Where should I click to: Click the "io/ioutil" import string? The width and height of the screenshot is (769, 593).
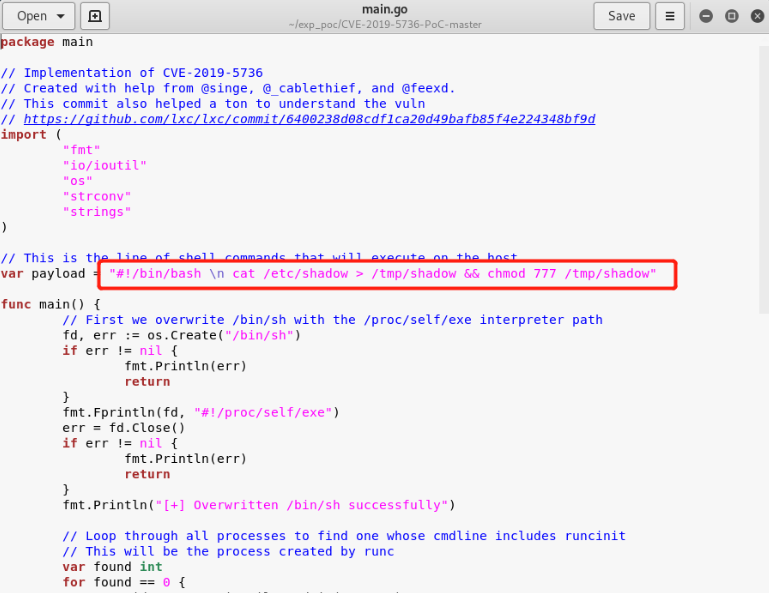pos(104,166)
